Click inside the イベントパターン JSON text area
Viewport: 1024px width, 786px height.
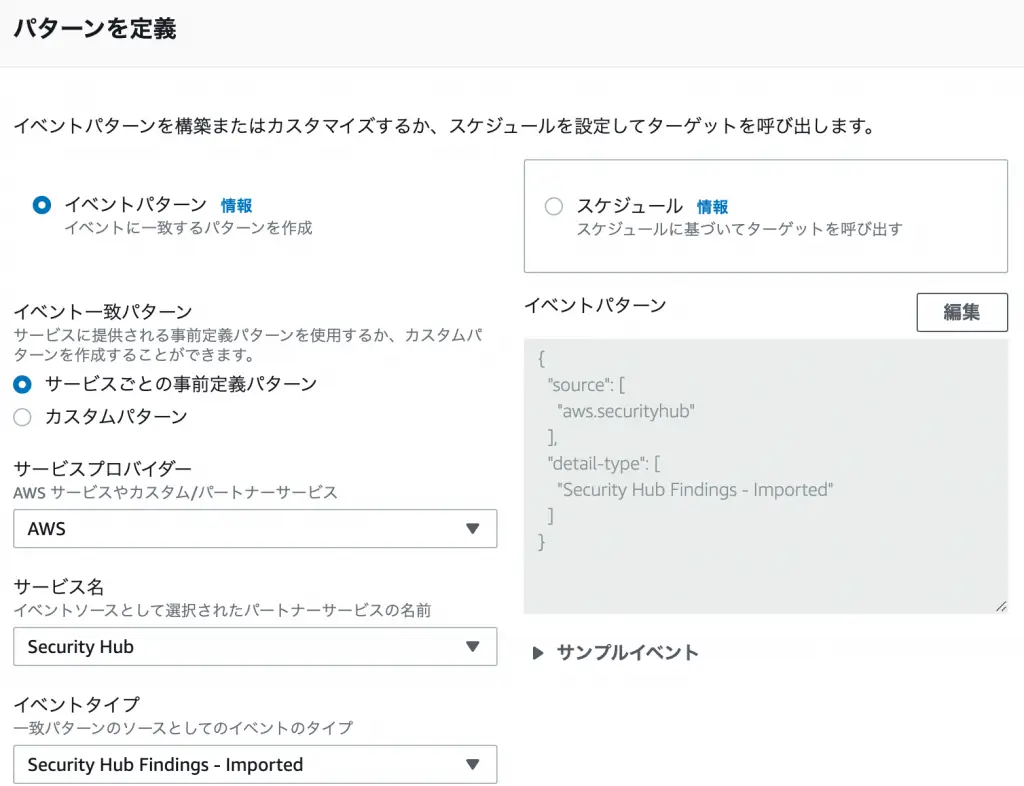pyautogui.click(x=766, y=476)
